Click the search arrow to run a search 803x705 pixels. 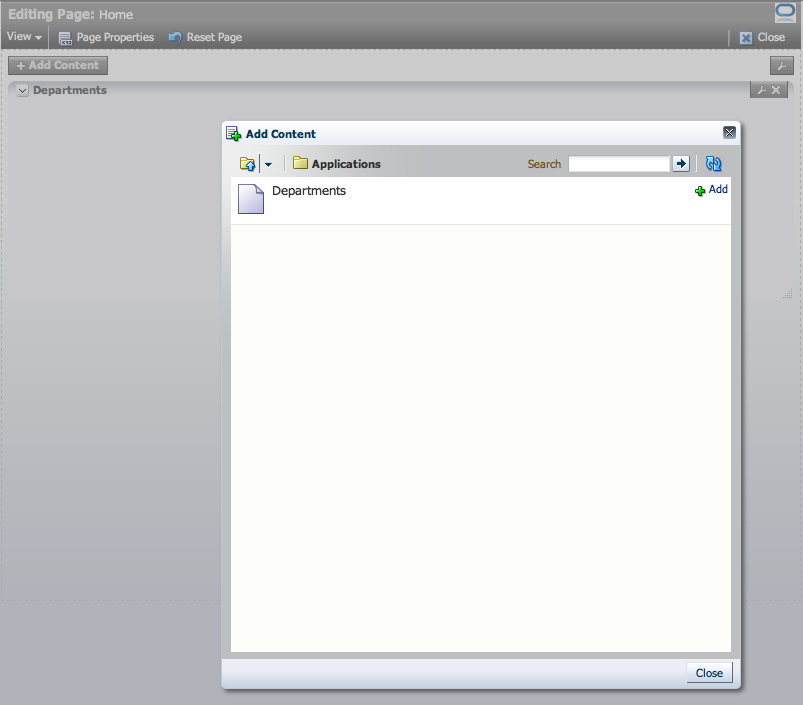point(681,163)
